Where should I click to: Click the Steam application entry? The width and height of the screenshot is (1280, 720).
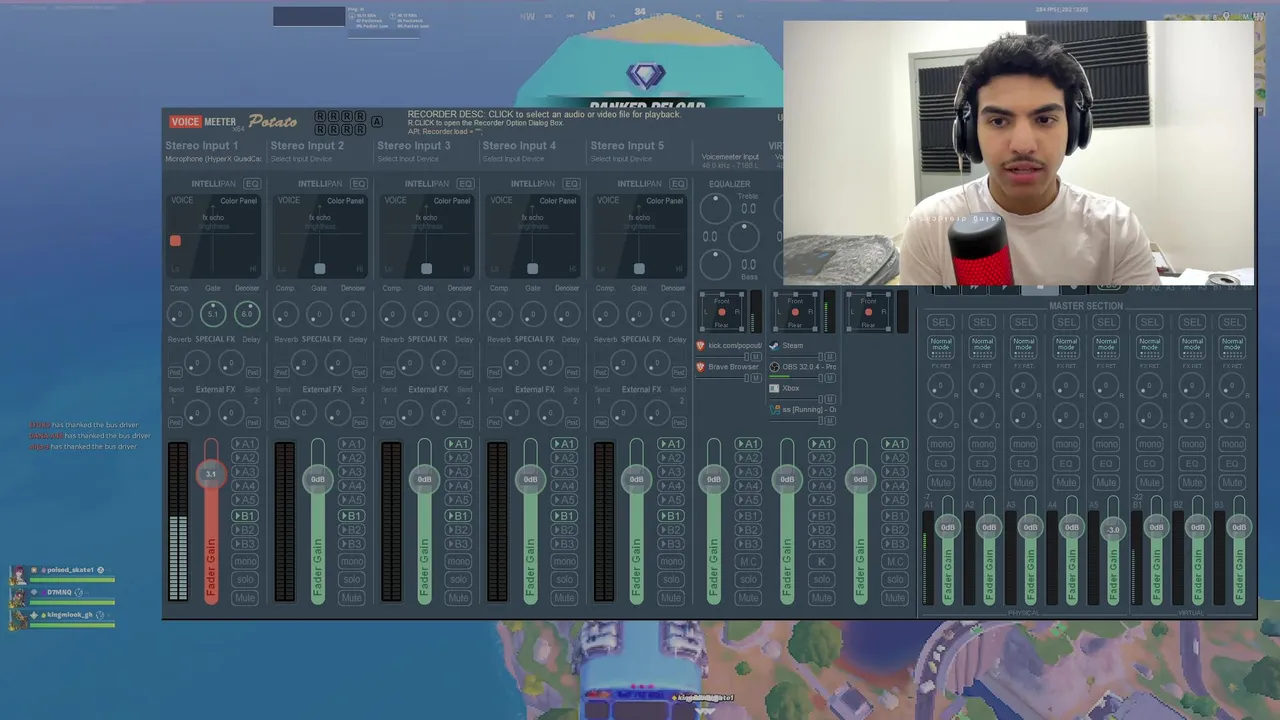[787, 346]
